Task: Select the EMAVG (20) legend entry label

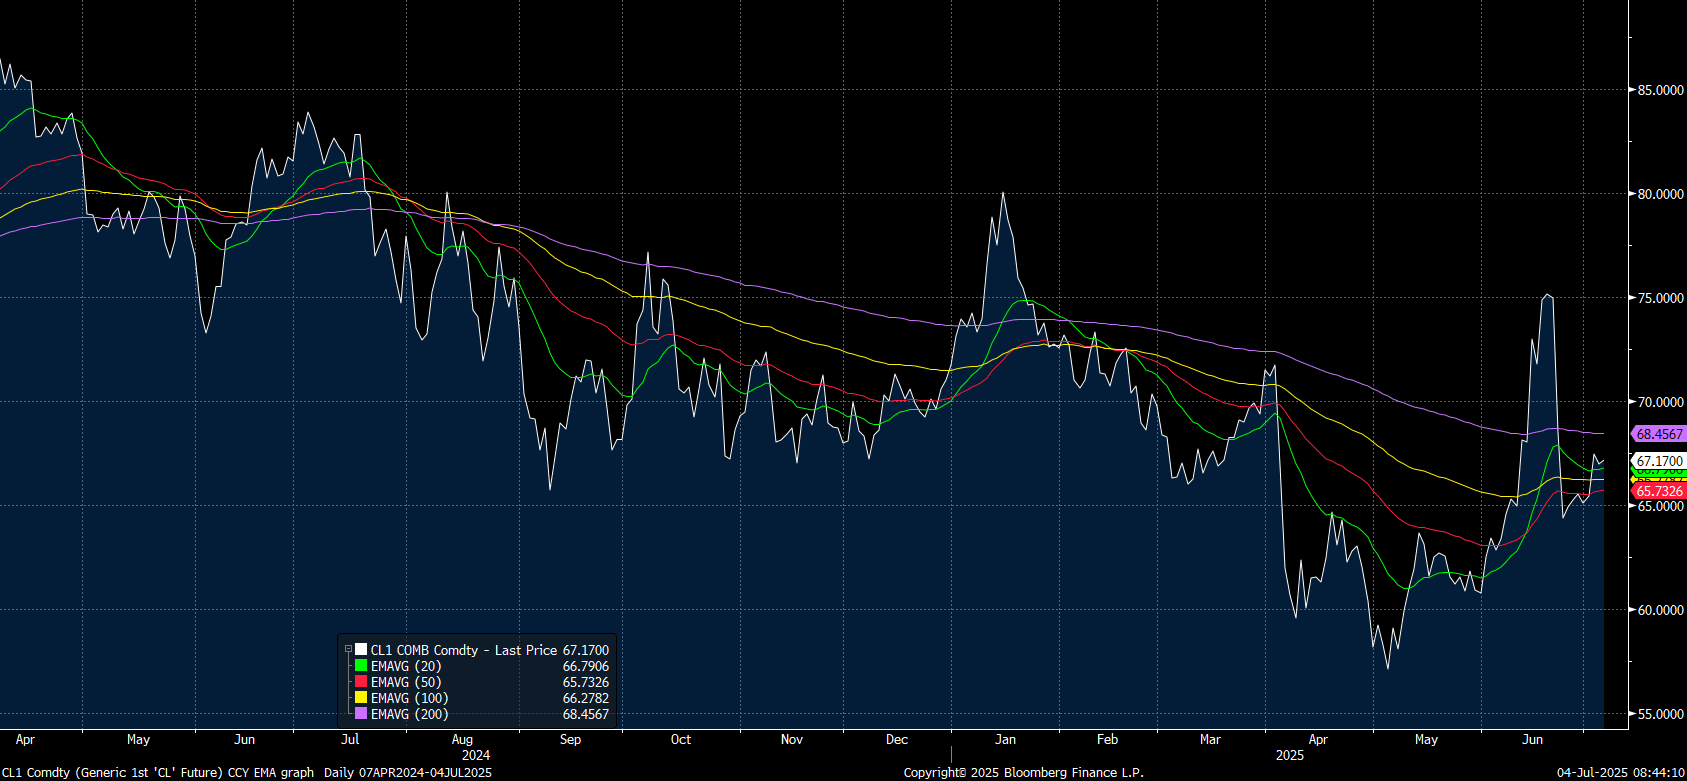Action: tap(406, 666)
